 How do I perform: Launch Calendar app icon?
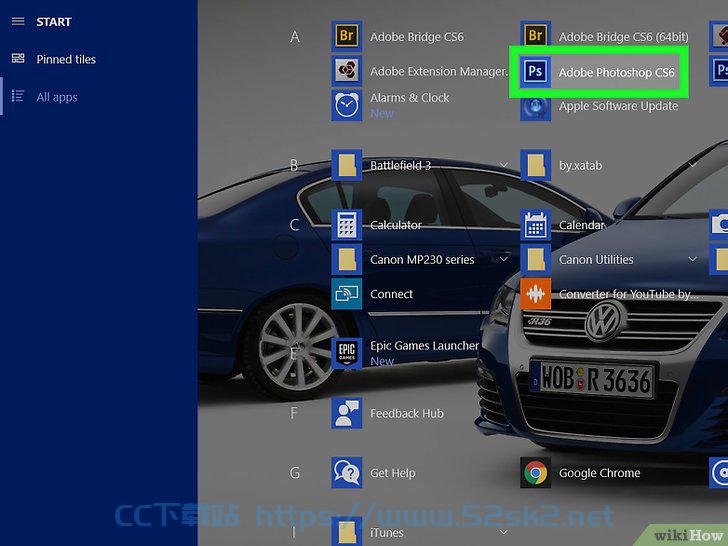(x=536, y=225)
